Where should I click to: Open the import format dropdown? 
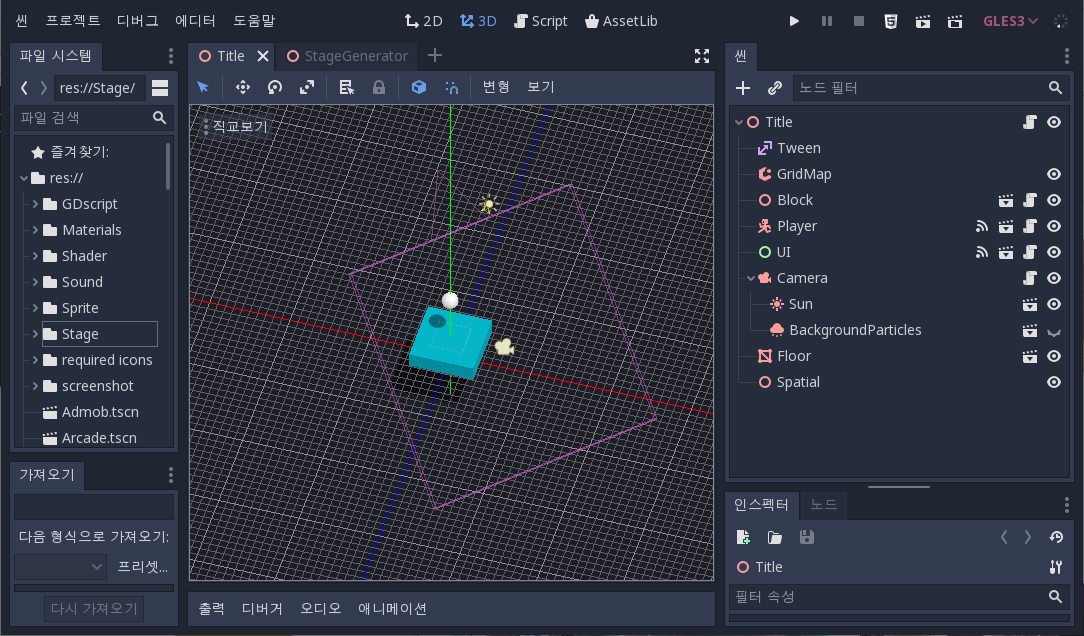click(x=60, y=568)
